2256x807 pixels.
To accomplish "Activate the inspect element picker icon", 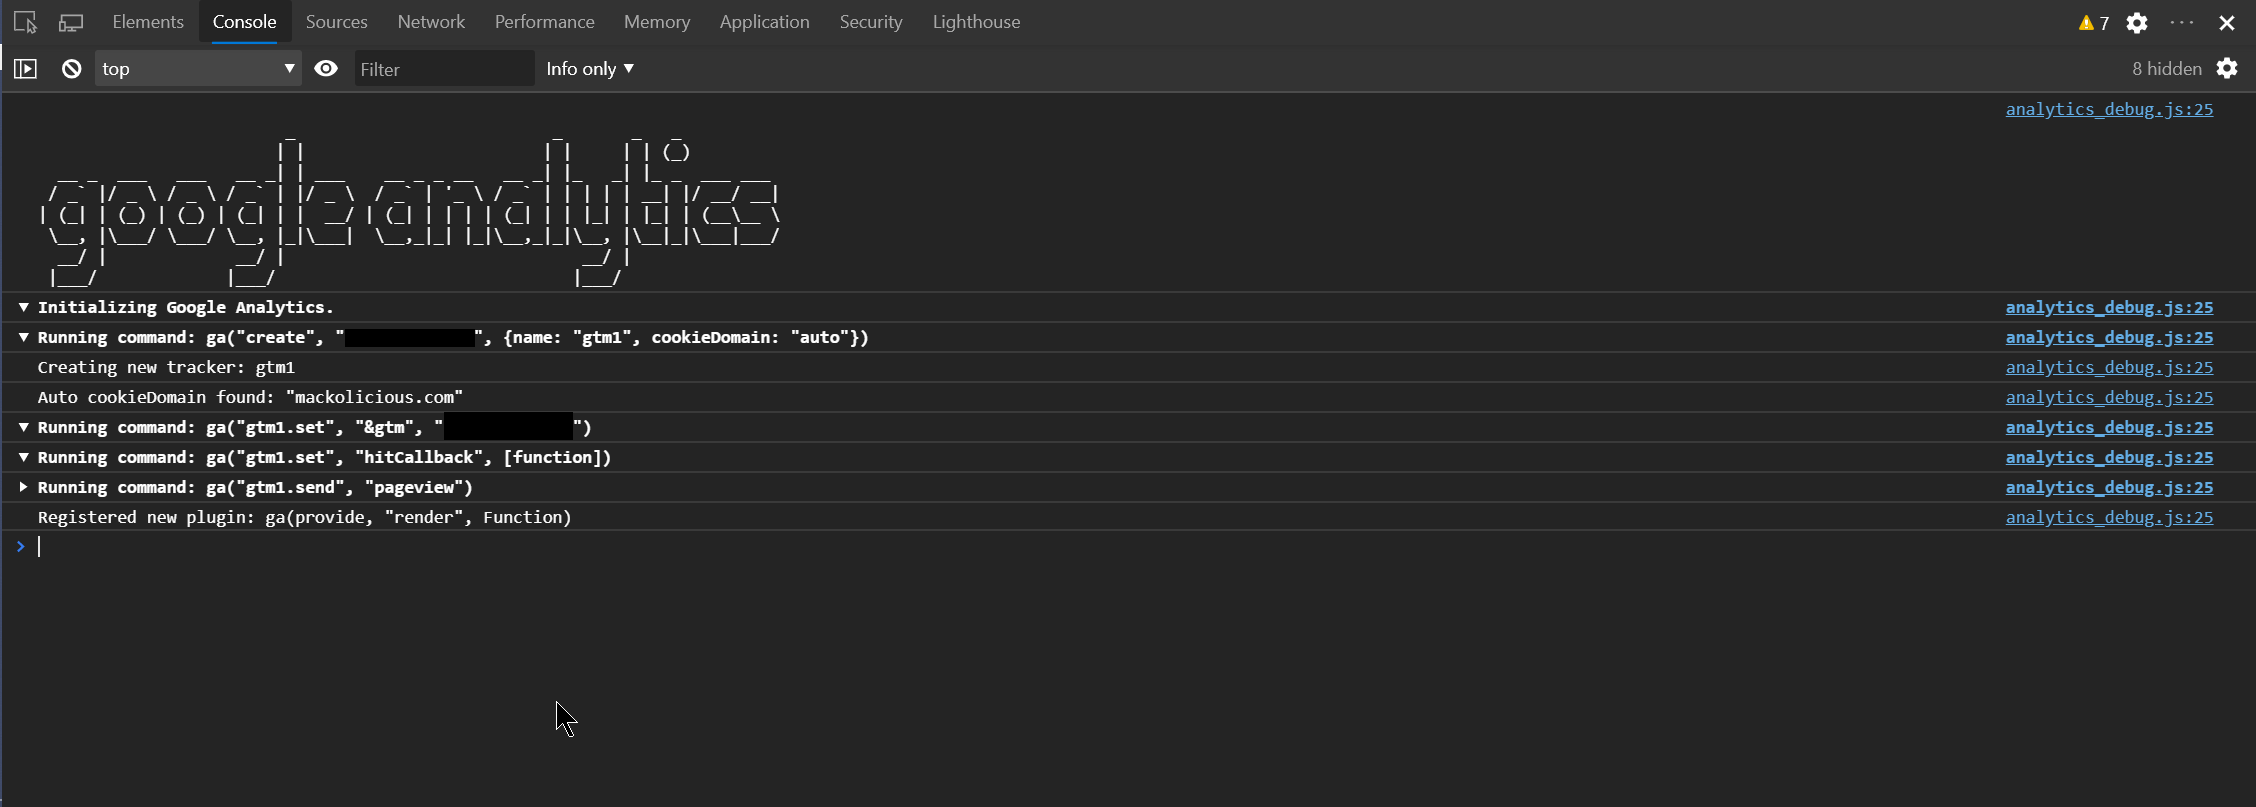I will tap(25, 22).
